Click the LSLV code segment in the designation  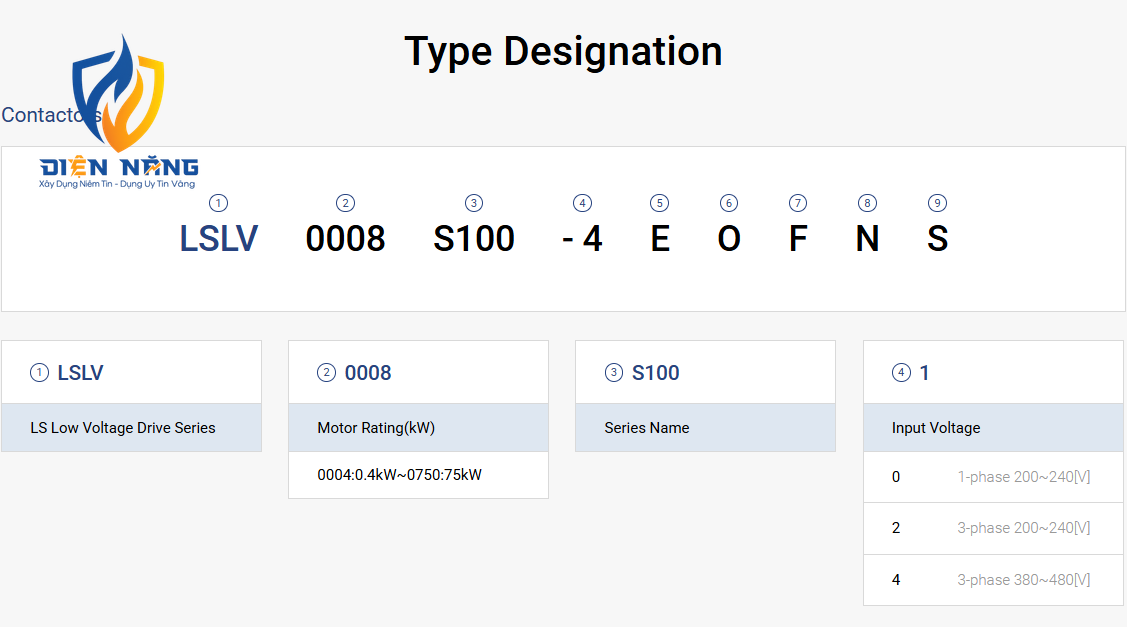tap(218, 239)
